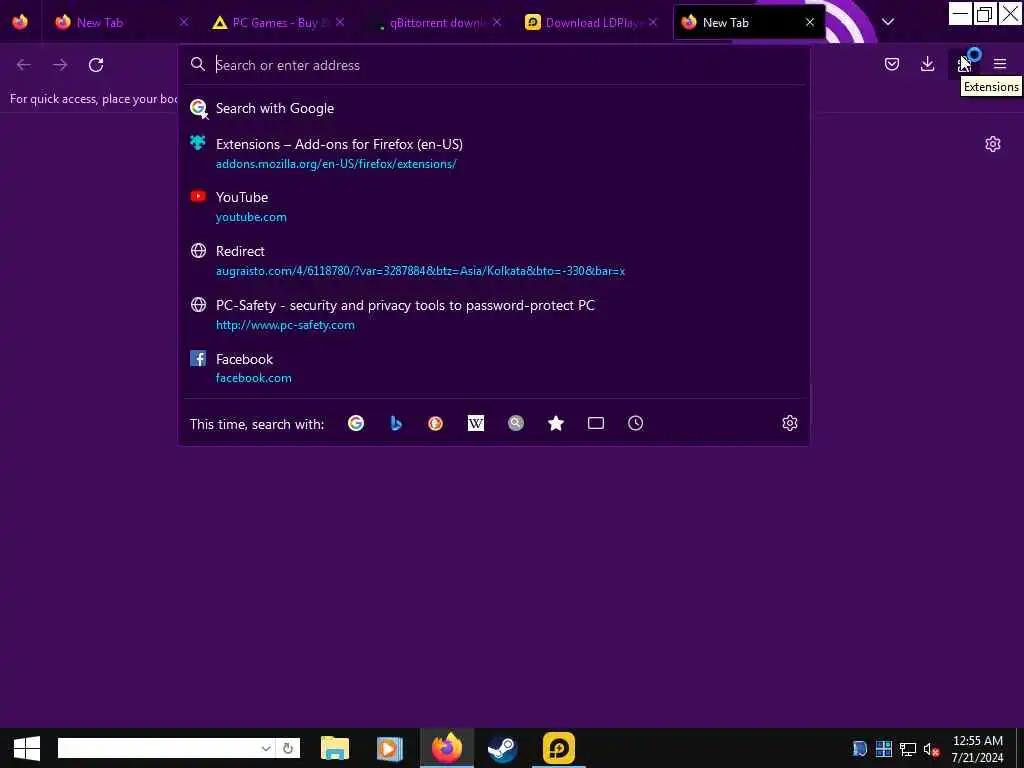Open the Pocket save icon
This screenshot has width=1024, height=768.
coord(891,64)
